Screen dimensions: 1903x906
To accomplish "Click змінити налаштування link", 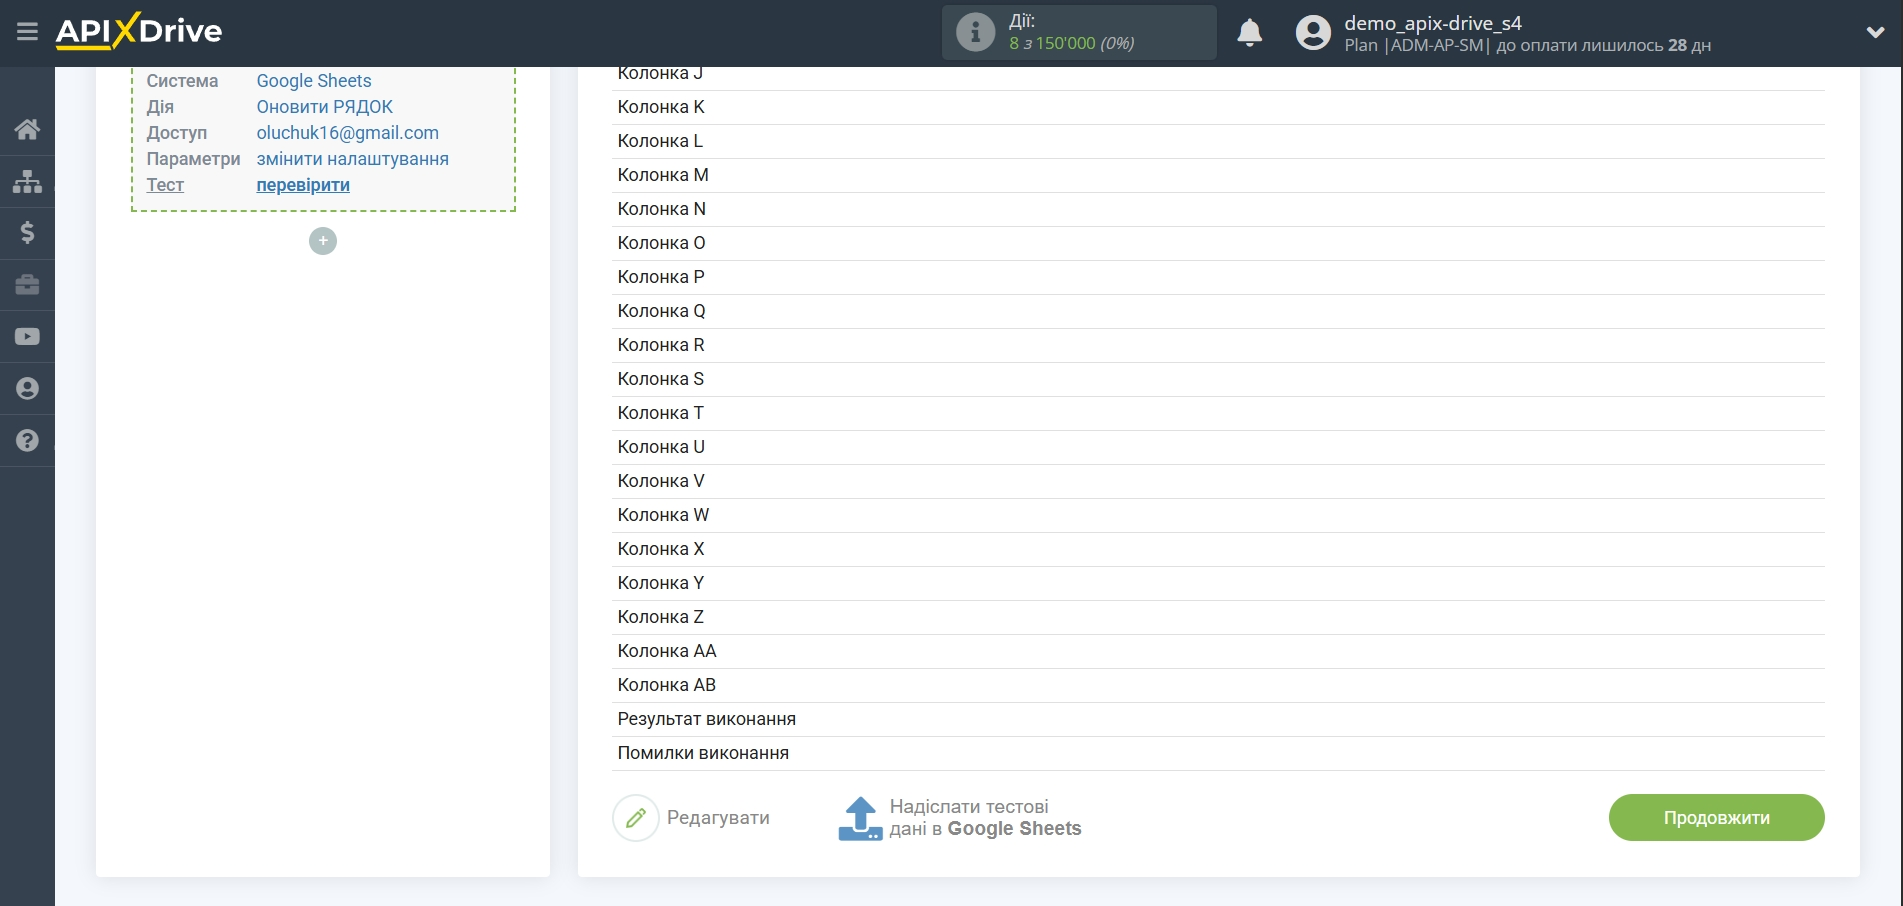I will [353, 159].
